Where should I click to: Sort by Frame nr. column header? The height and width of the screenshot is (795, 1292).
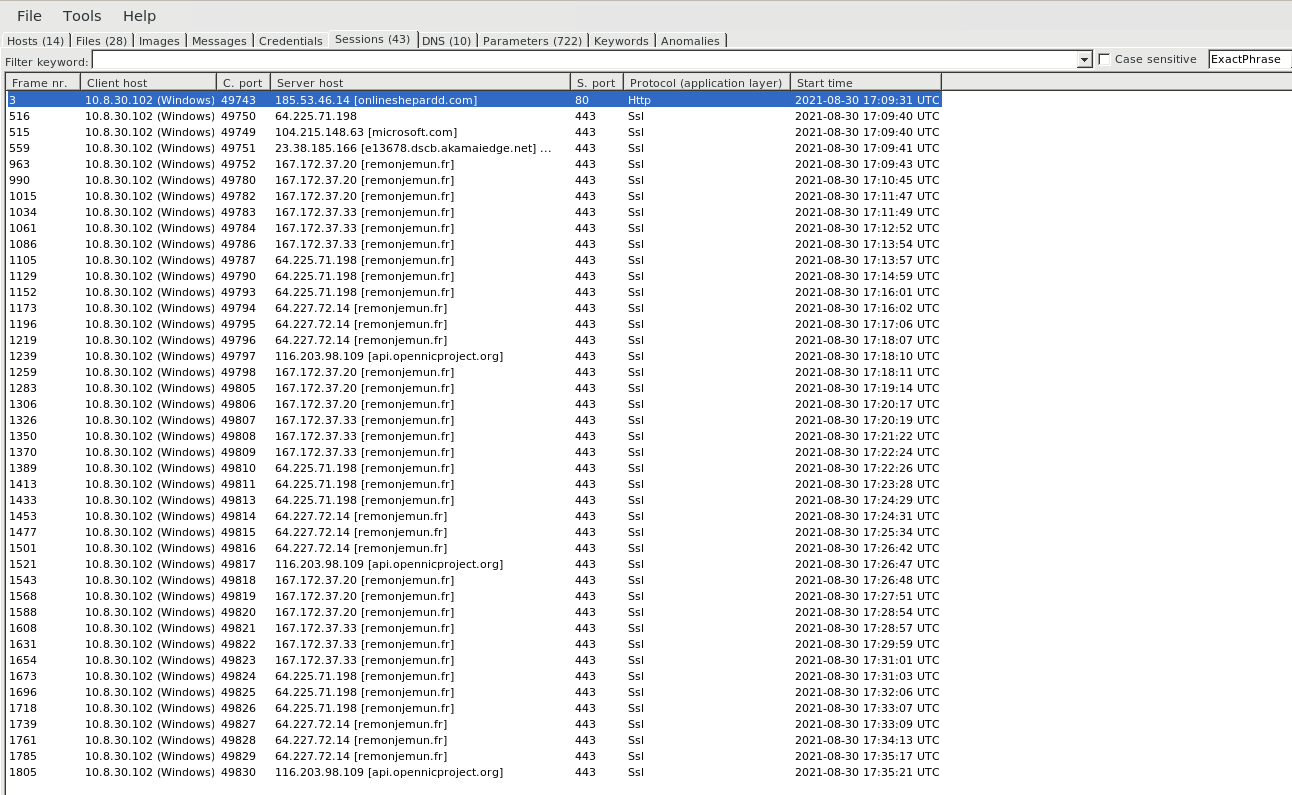click(43, 82)
